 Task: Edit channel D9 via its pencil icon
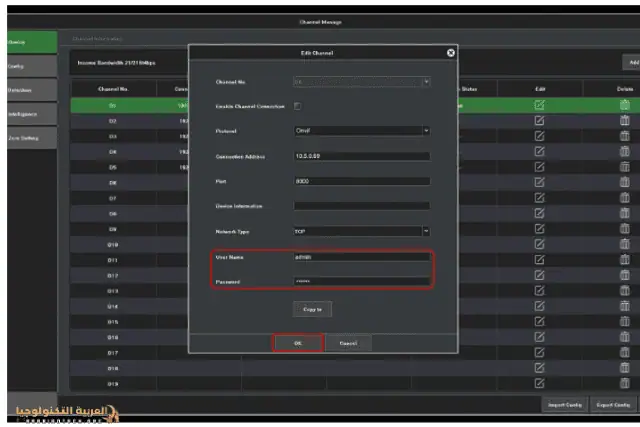[x=539, y=229]
